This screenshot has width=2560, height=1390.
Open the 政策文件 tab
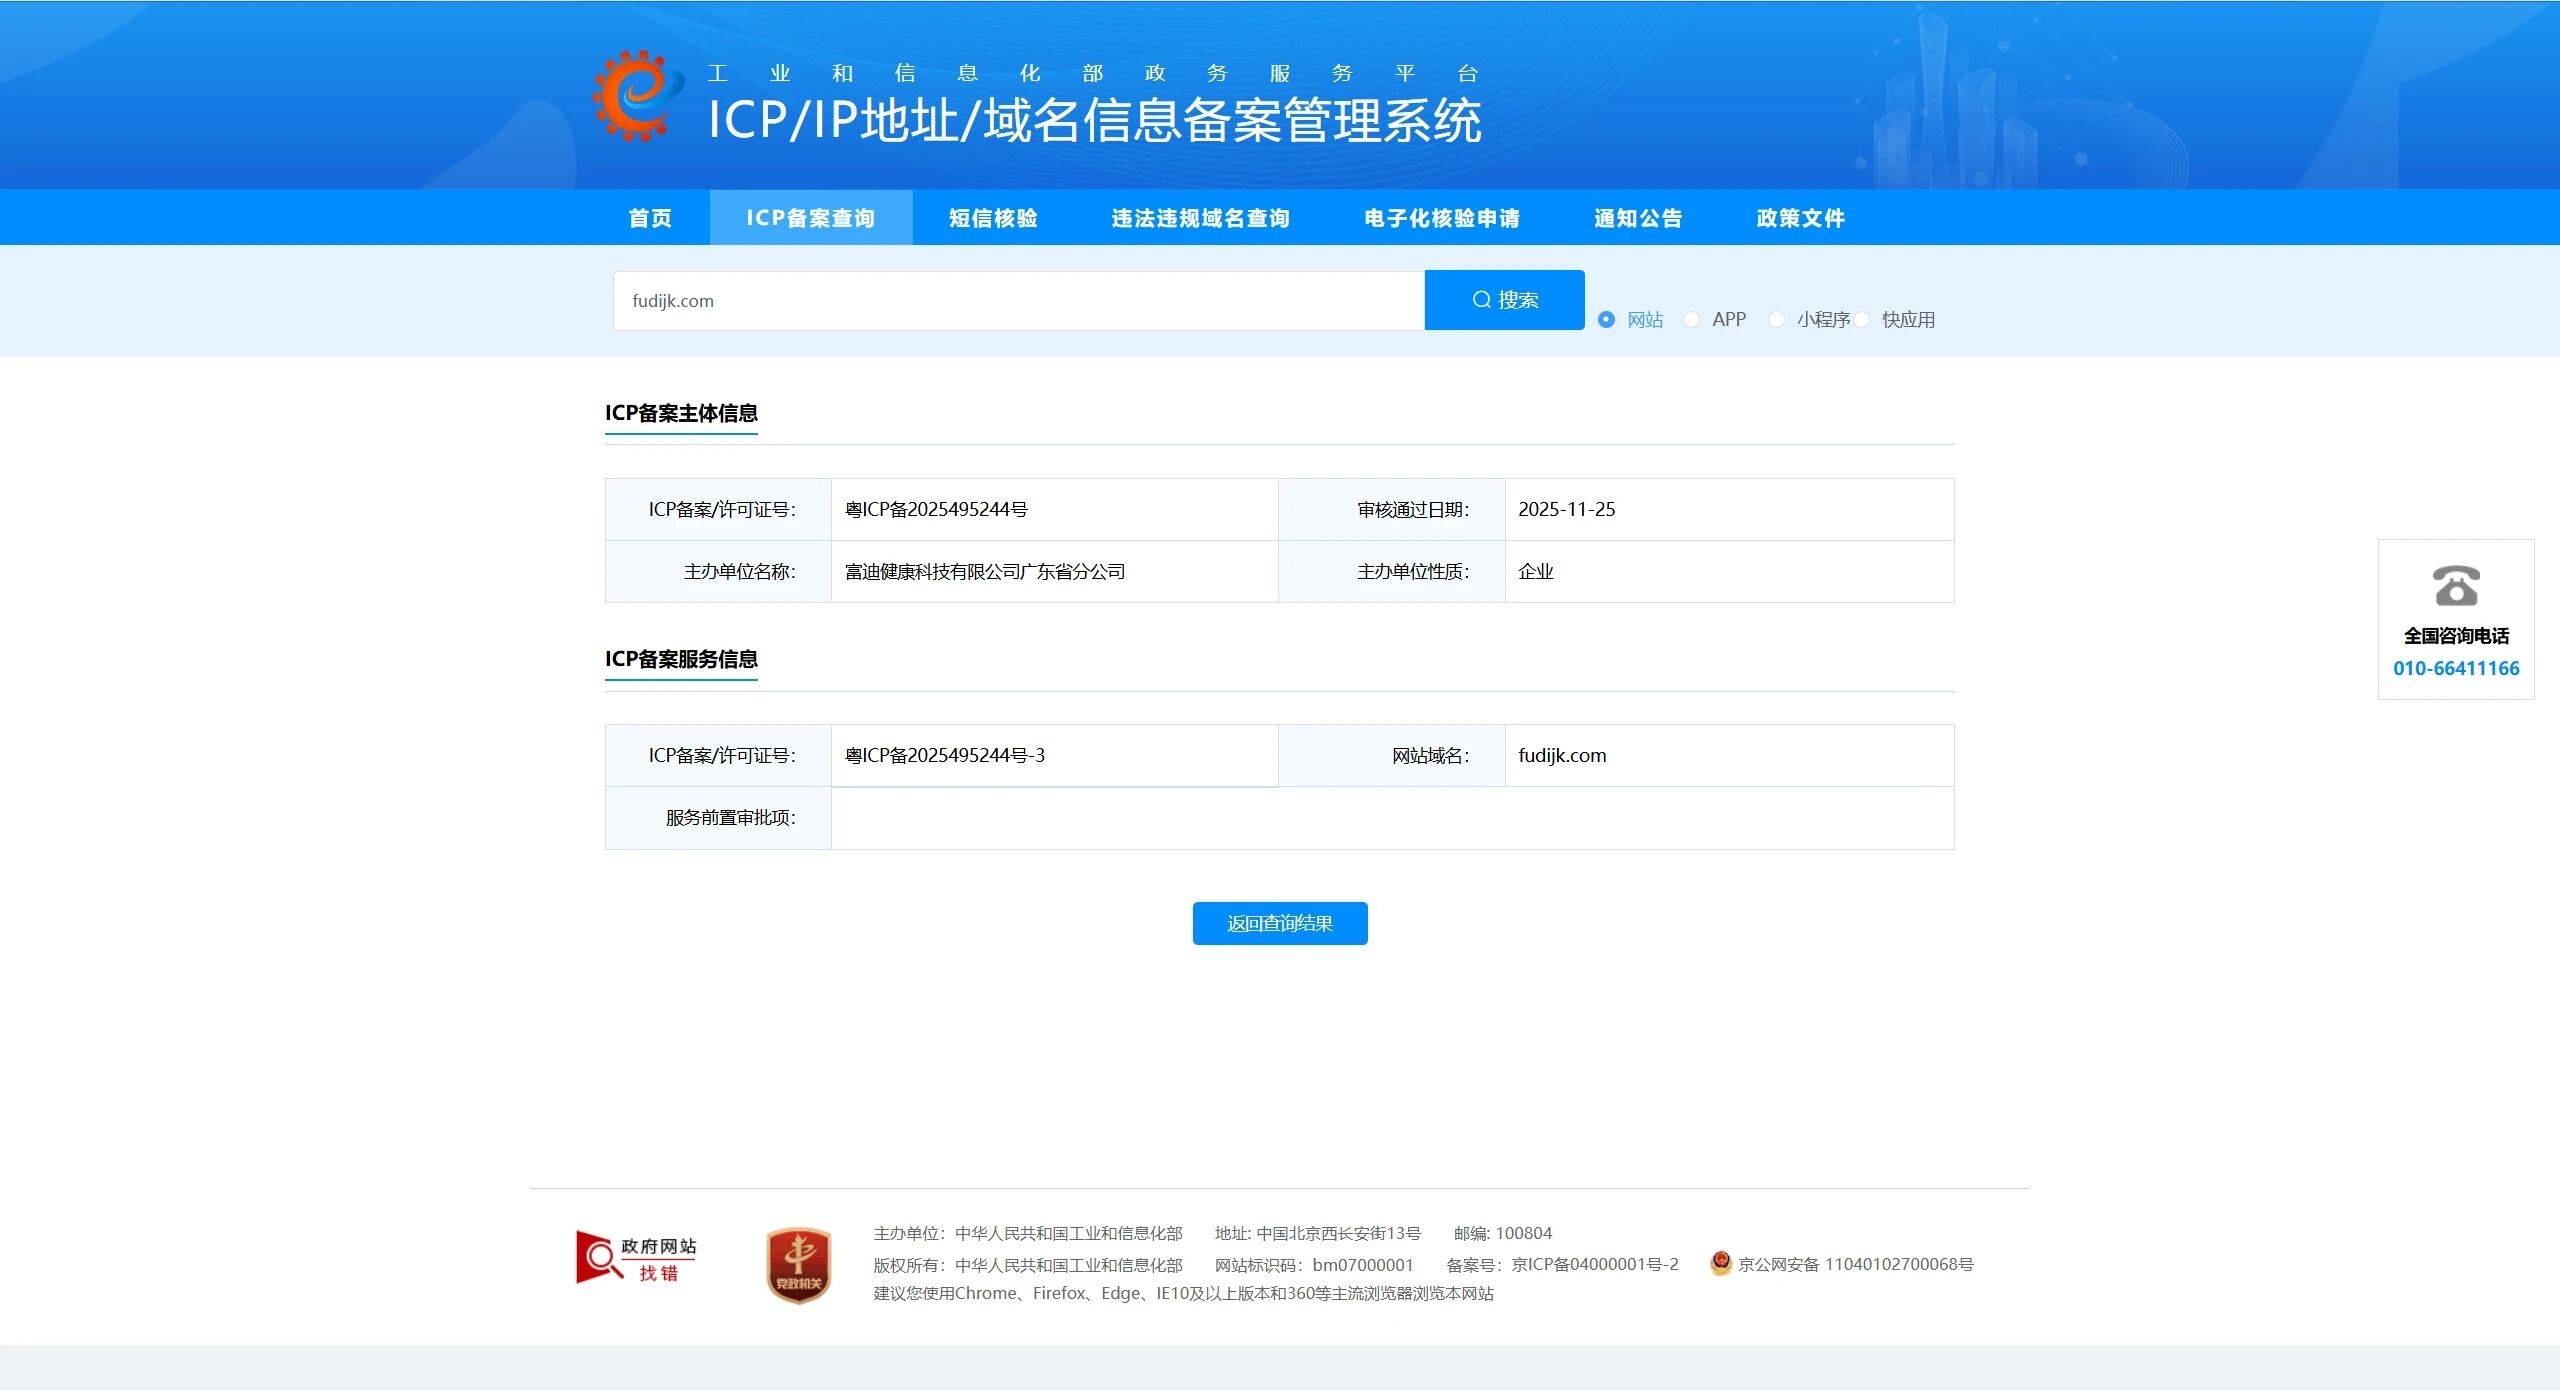(x=1800, y=218)
